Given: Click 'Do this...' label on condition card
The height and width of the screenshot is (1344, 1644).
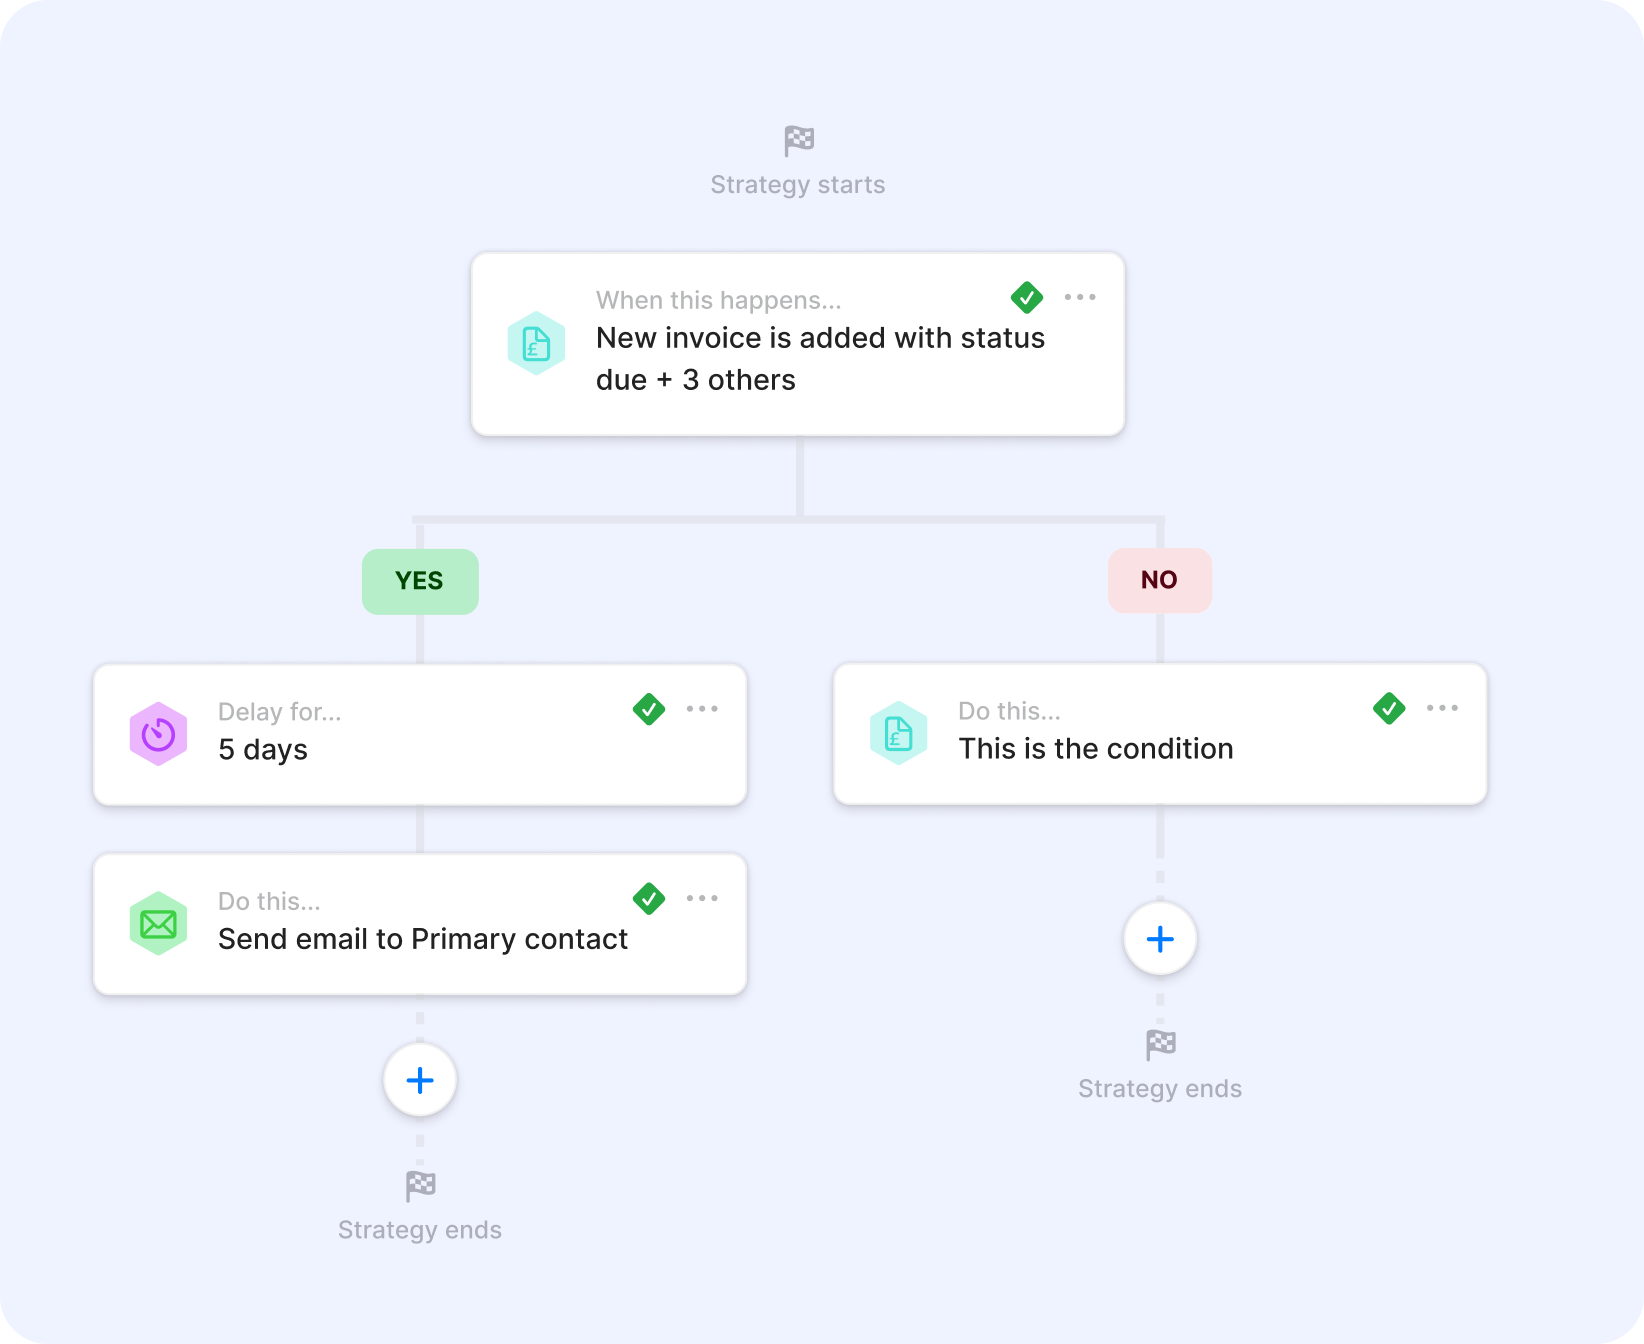Looking at the screenshot, I should 1009,711.
